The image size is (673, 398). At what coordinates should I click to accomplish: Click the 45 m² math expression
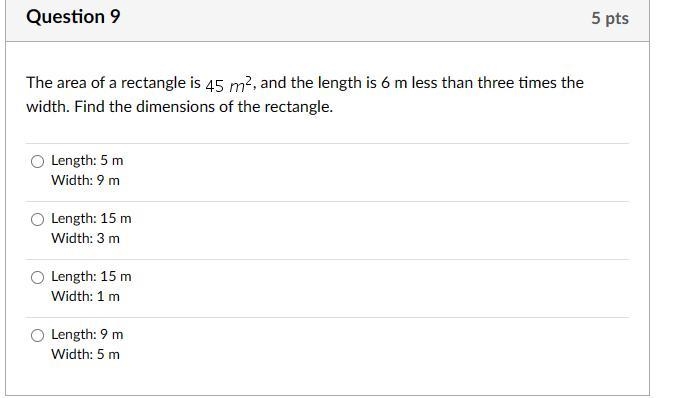tap(230, 84)
